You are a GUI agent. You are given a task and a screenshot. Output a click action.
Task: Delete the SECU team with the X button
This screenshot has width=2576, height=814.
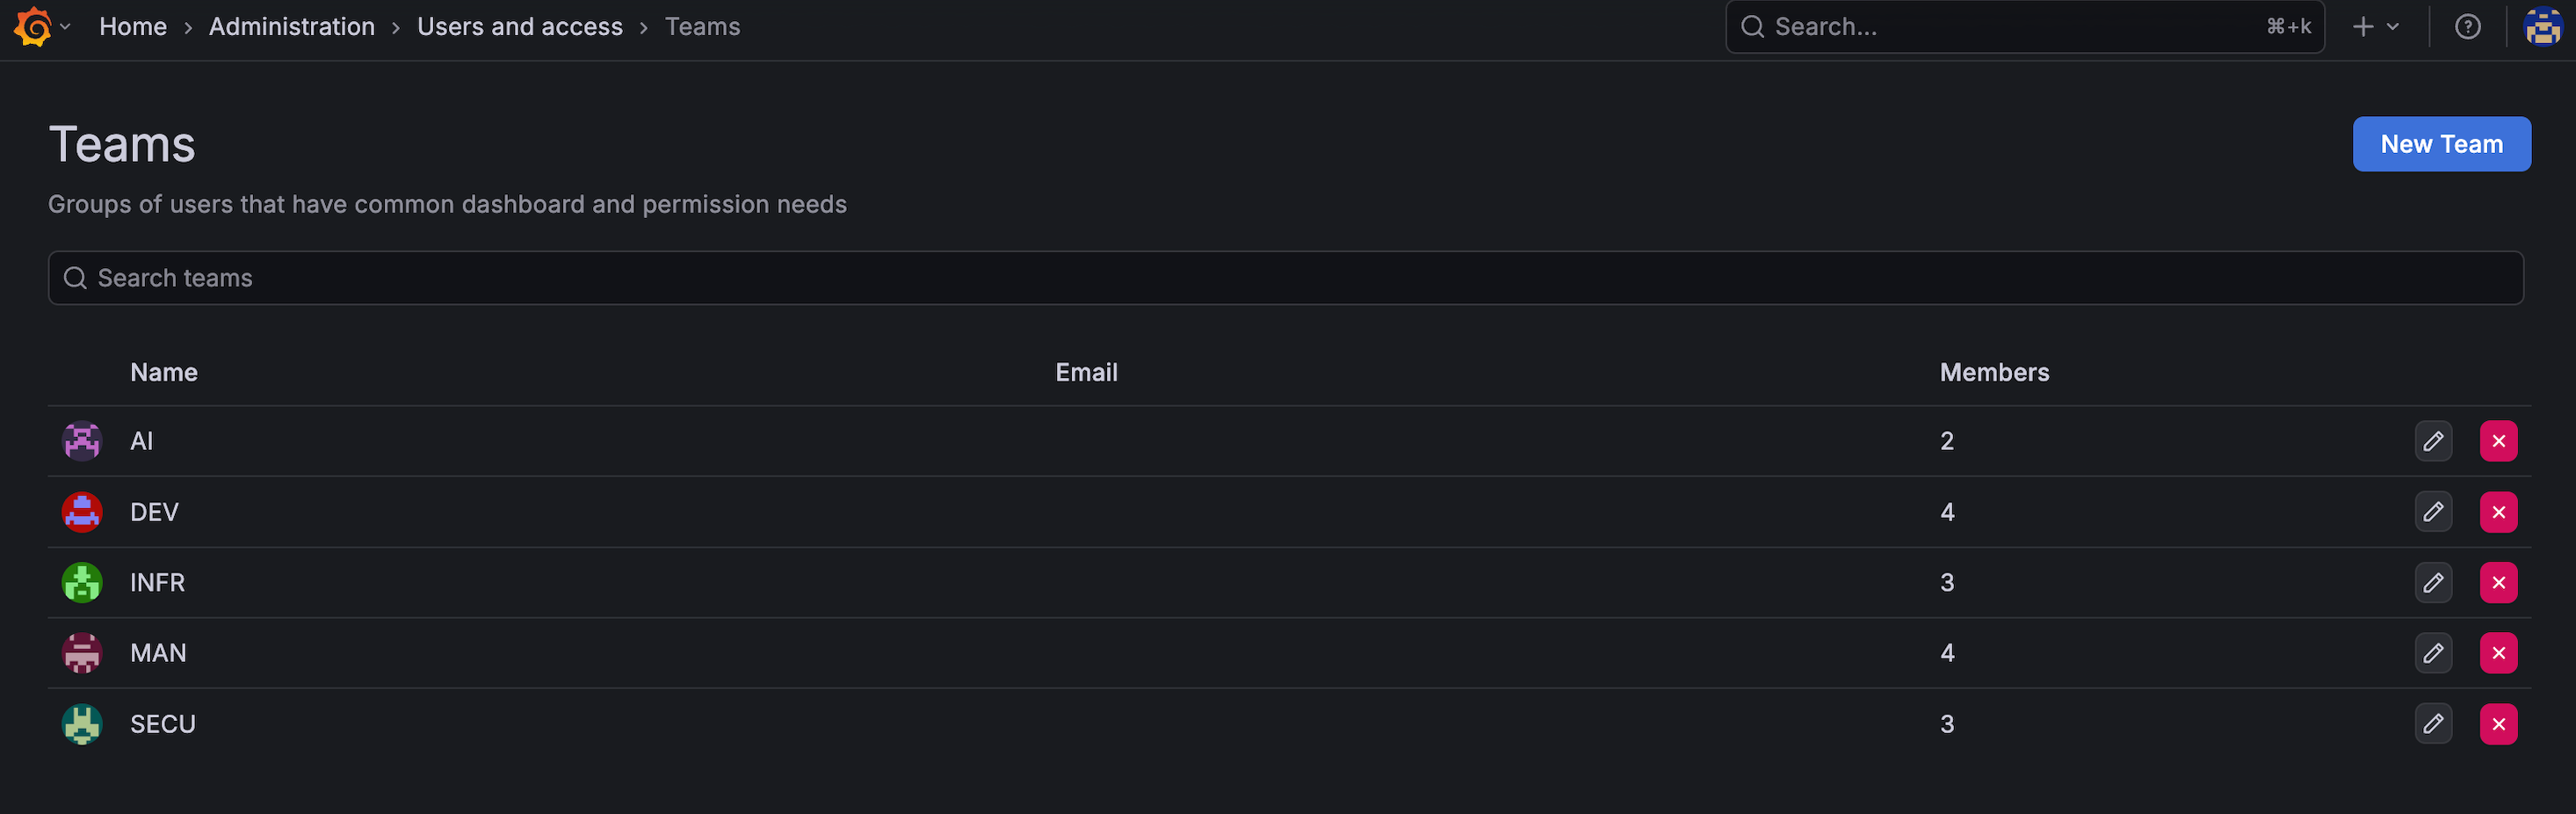[x=2498, y=724]
